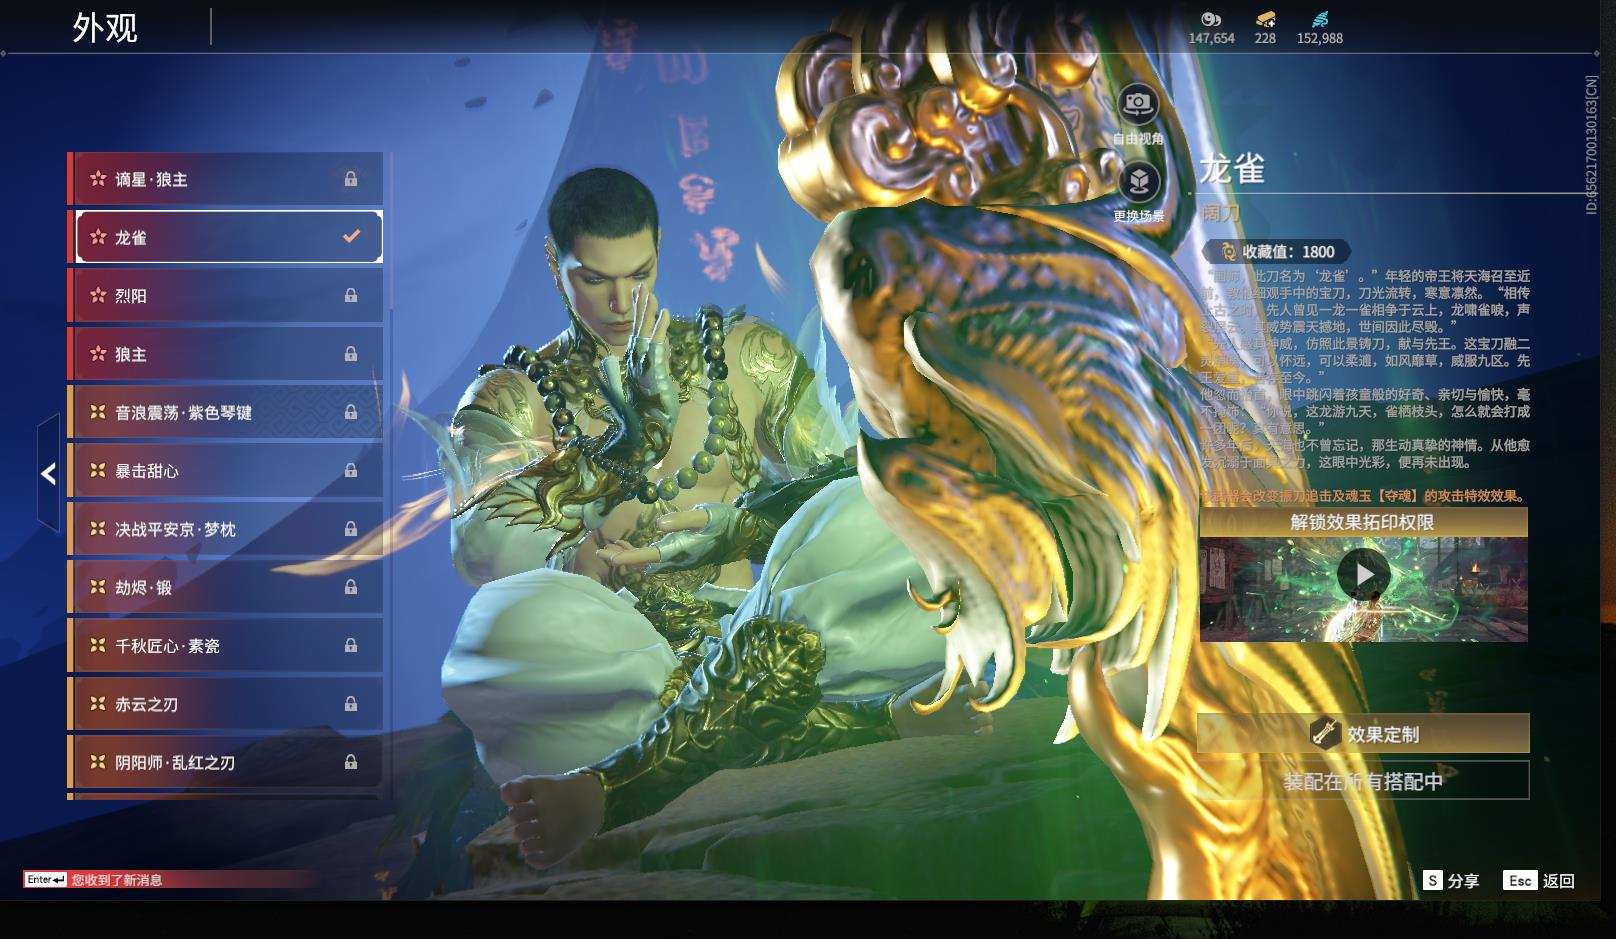
Task: Click the teal currency icon above 152,988
Action: tap(1319, 19)
